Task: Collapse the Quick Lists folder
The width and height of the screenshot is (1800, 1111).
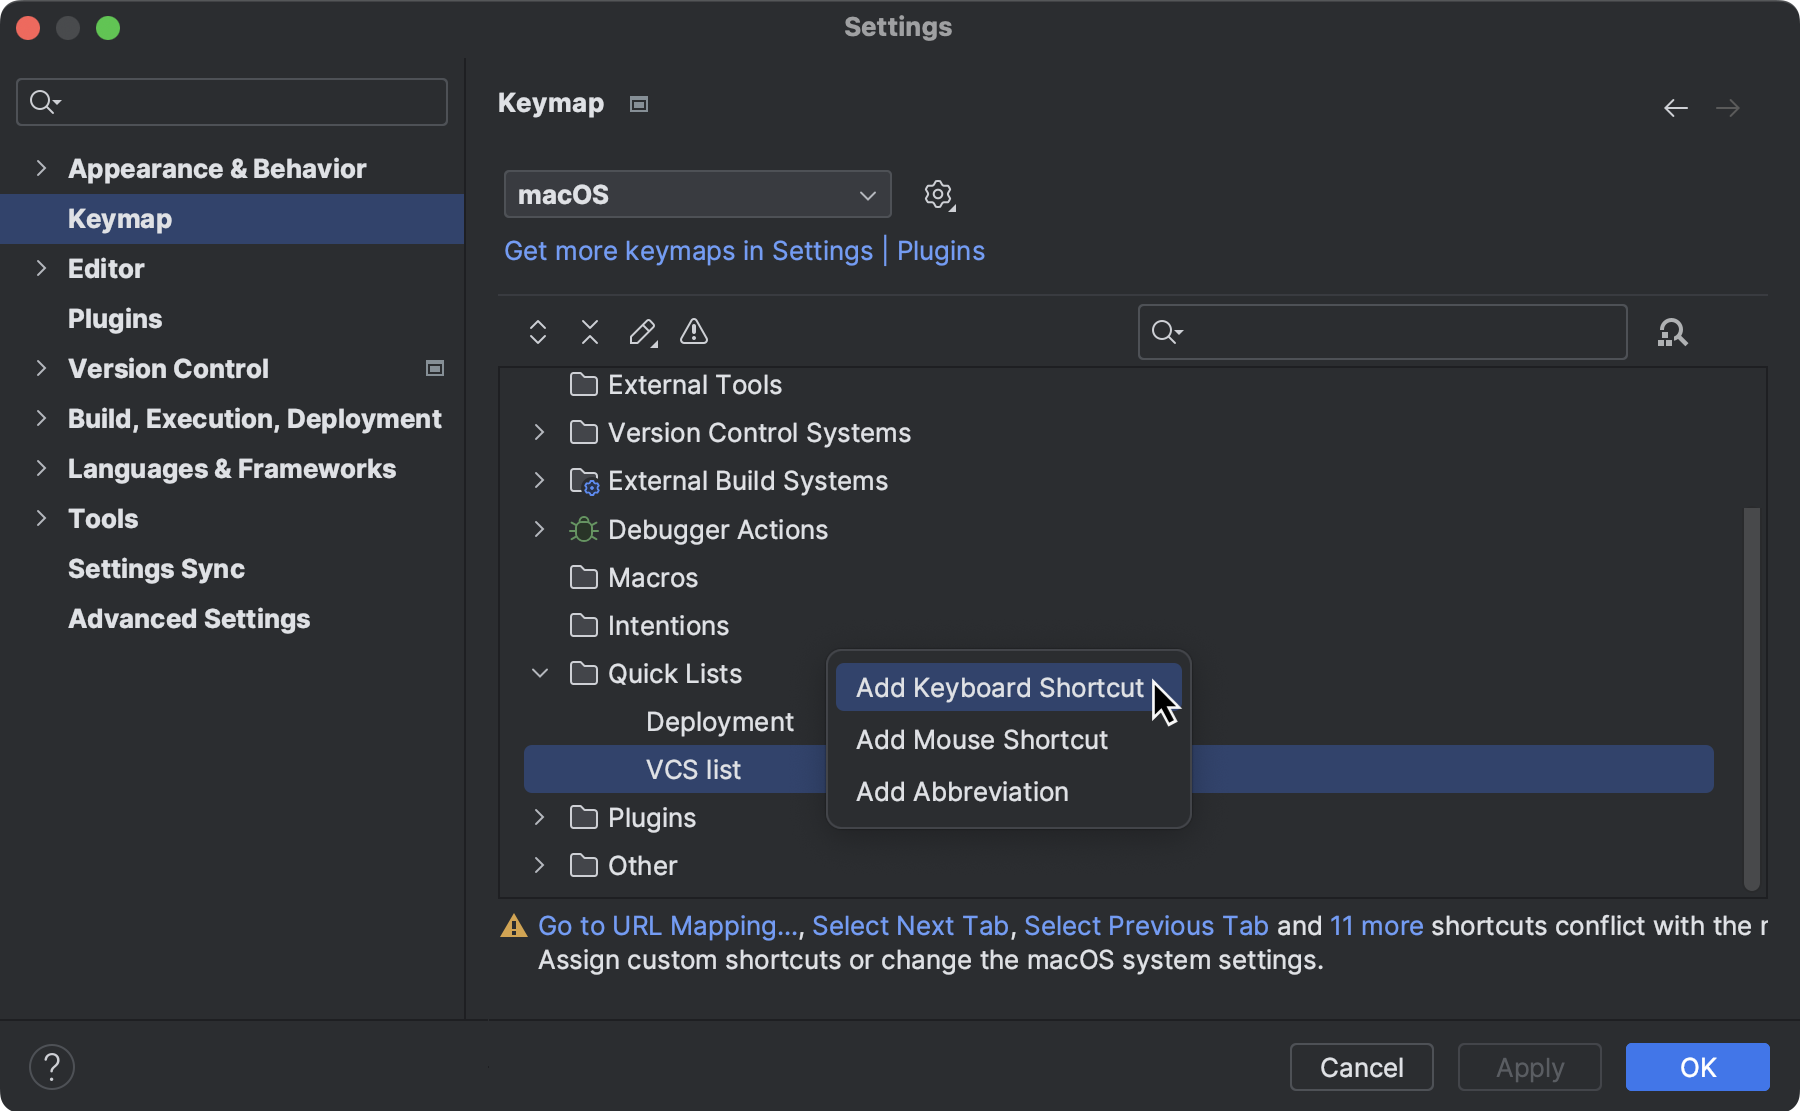Action: coord(539,673)
